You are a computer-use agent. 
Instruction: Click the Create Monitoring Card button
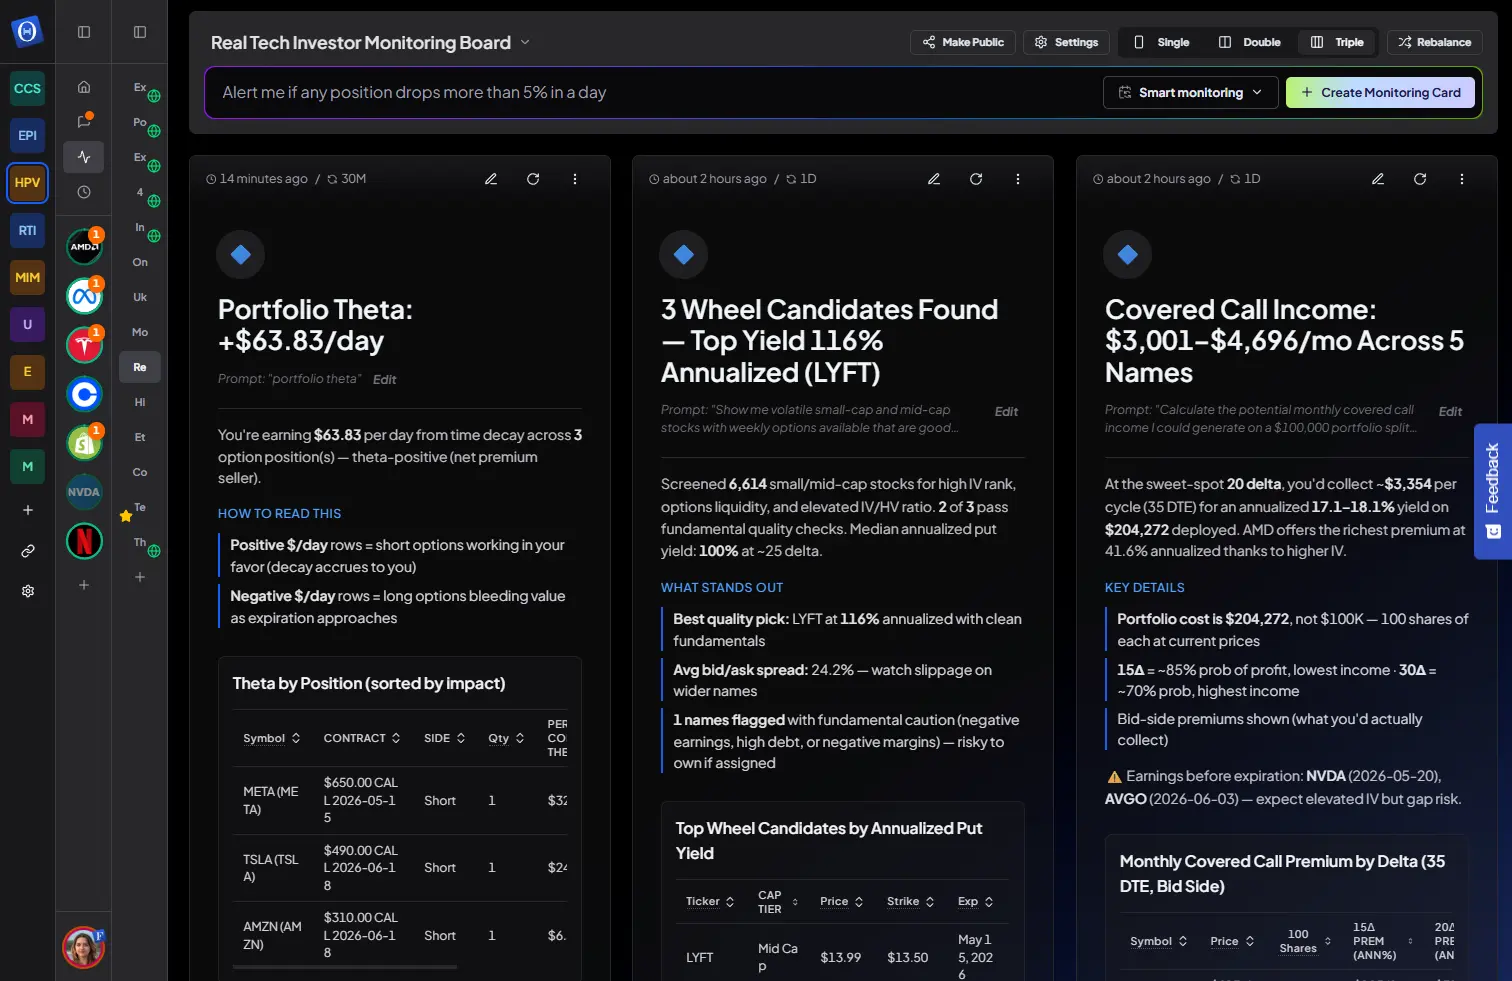coord(1380,92)
